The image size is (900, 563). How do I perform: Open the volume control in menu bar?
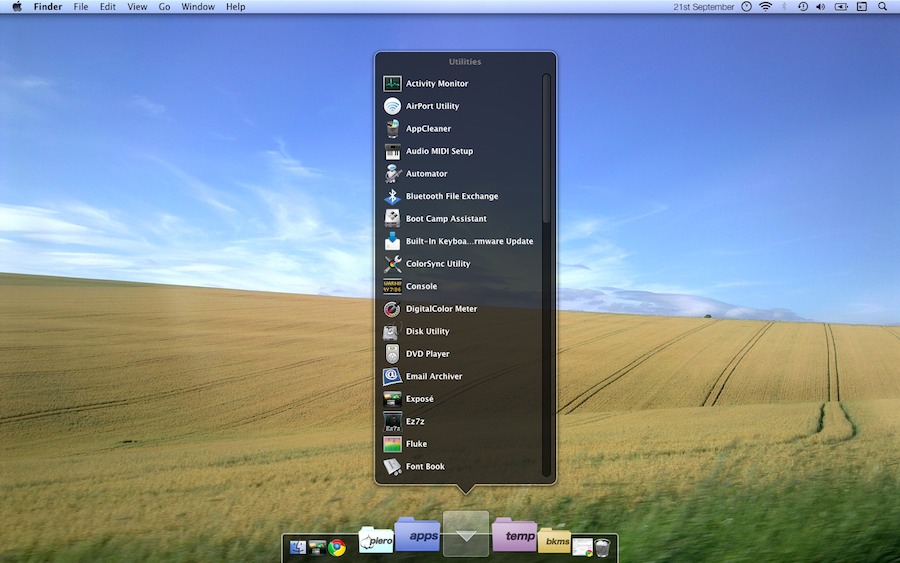(821, 7)
